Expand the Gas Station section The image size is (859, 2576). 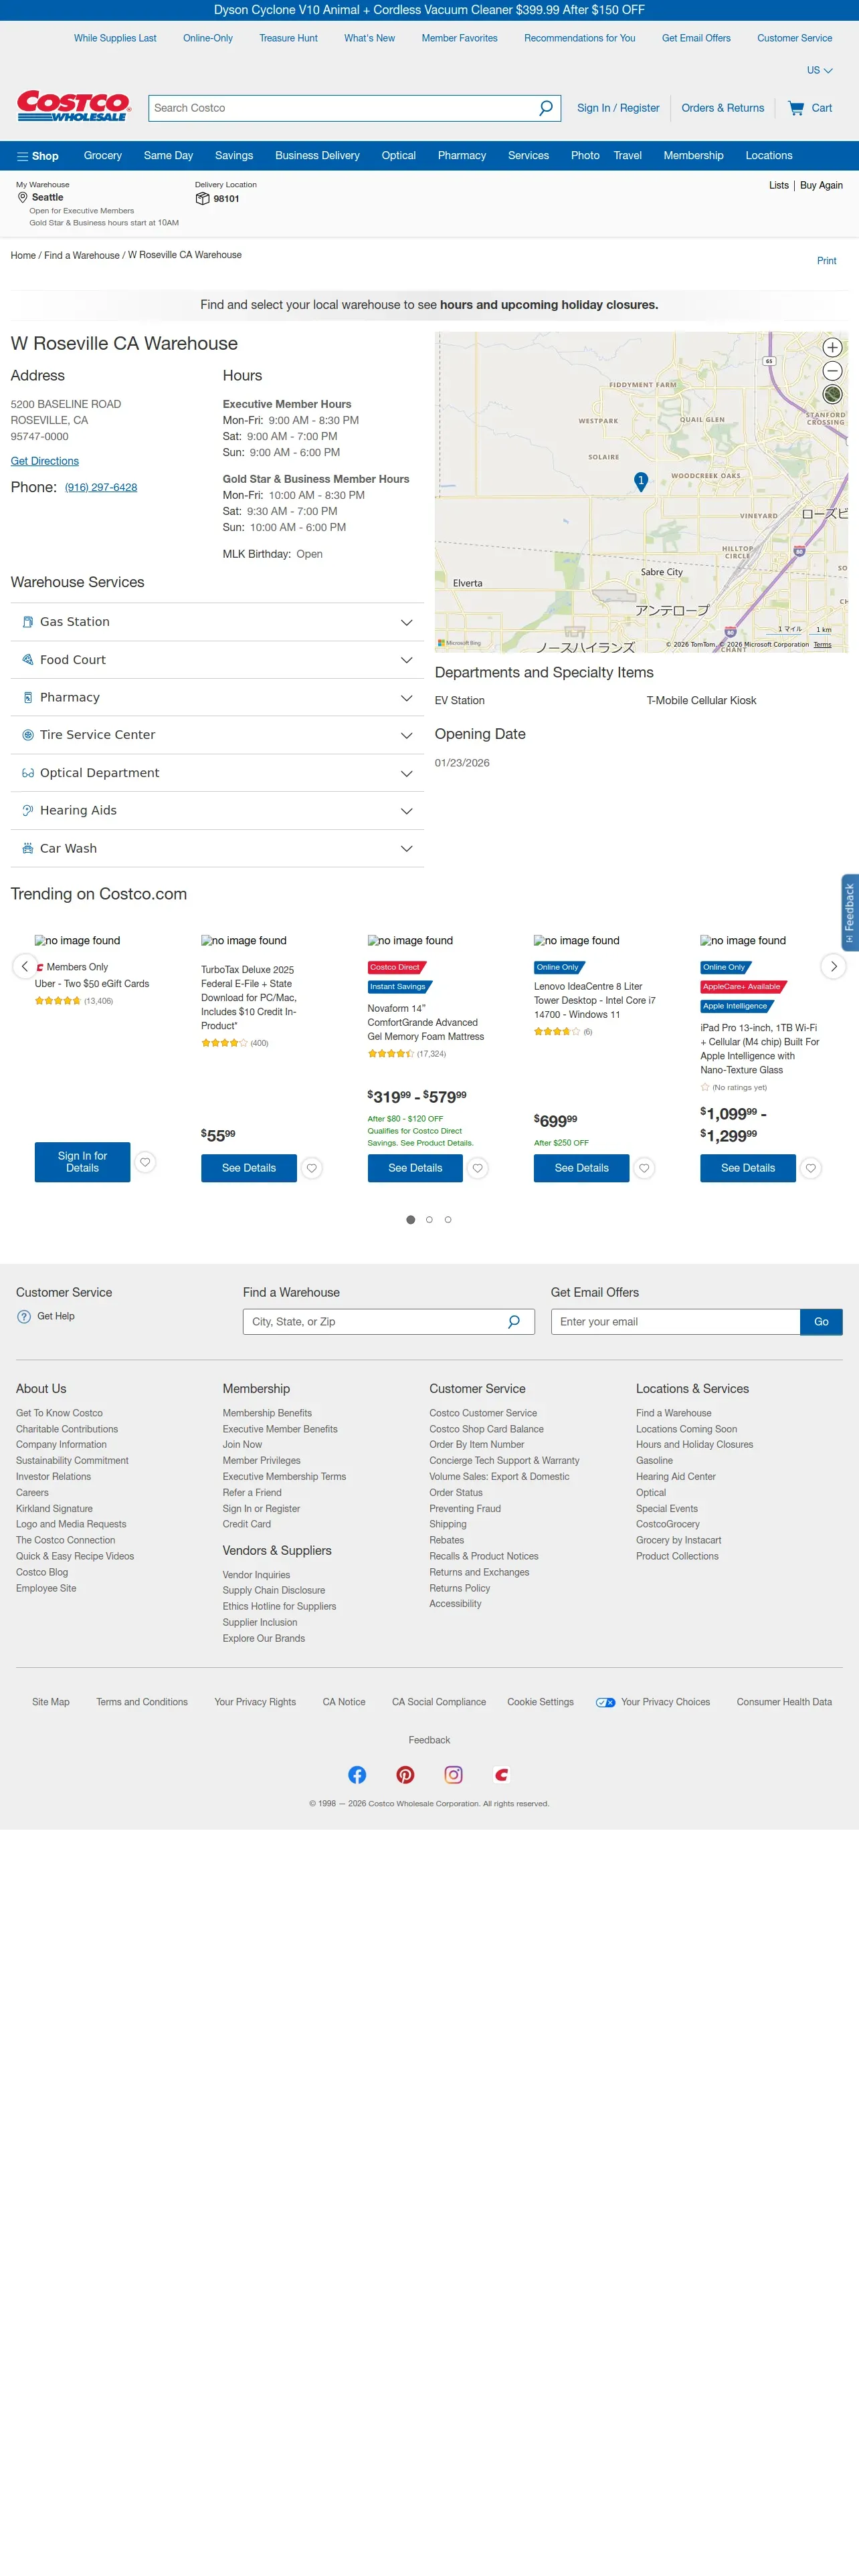click(217, 622)
